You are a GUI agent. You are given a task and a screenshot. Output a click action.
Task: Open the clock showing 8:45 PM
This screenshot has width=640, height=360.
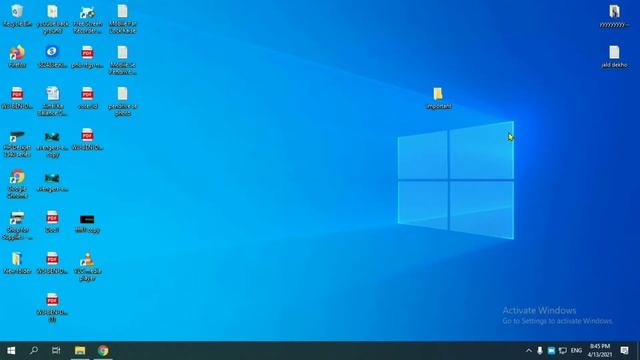600,351
